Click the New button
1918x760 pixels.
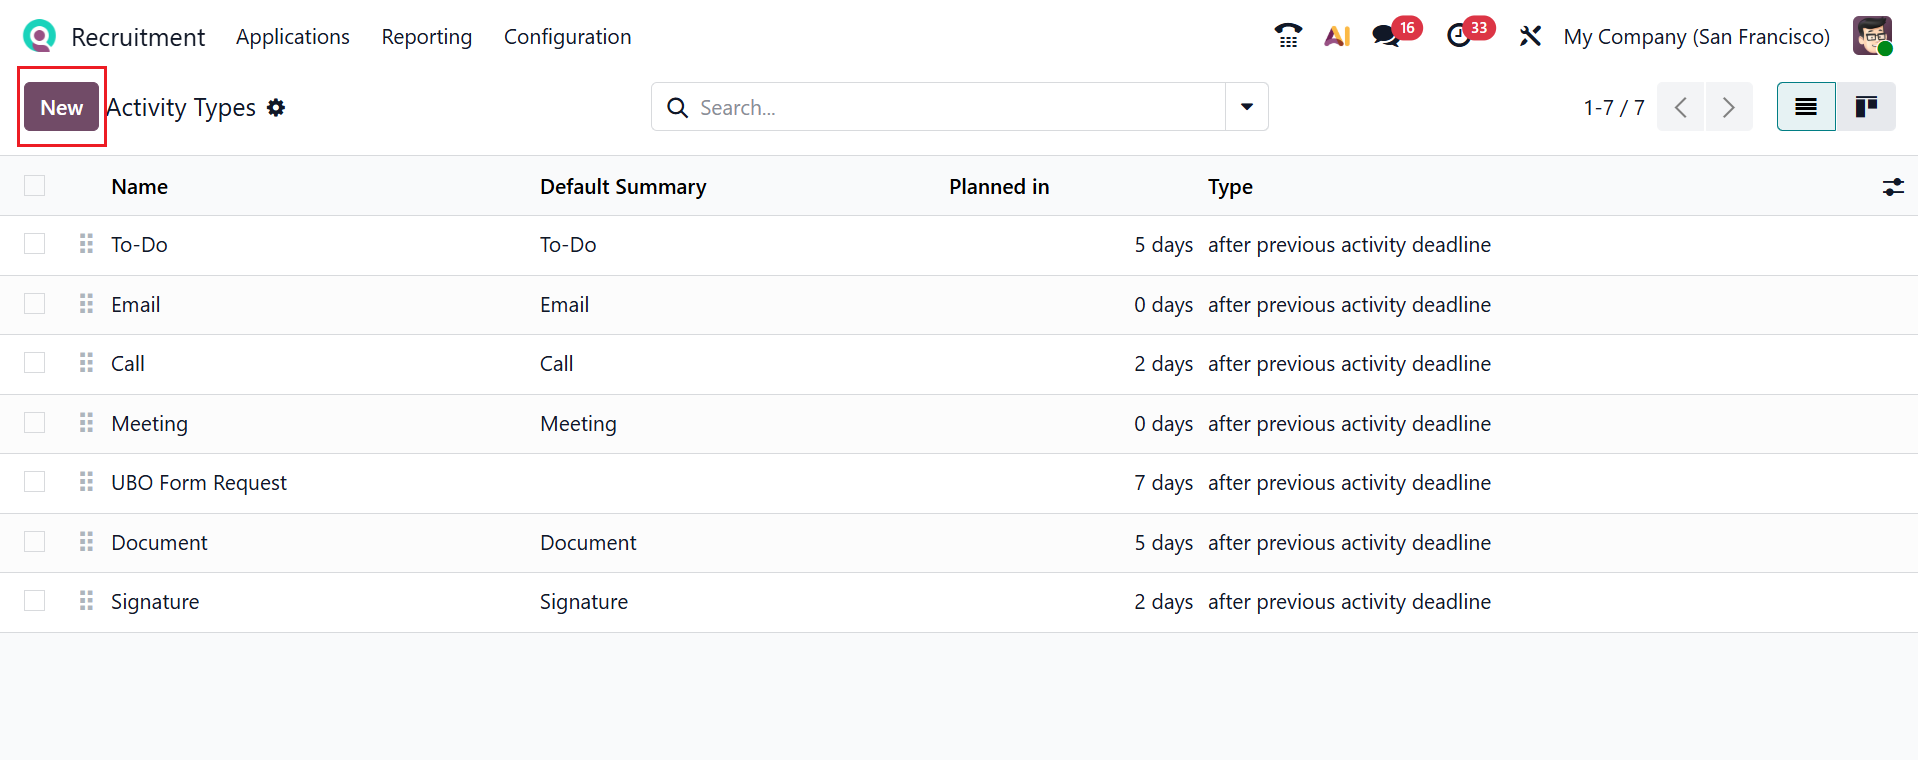coord(62,107)
